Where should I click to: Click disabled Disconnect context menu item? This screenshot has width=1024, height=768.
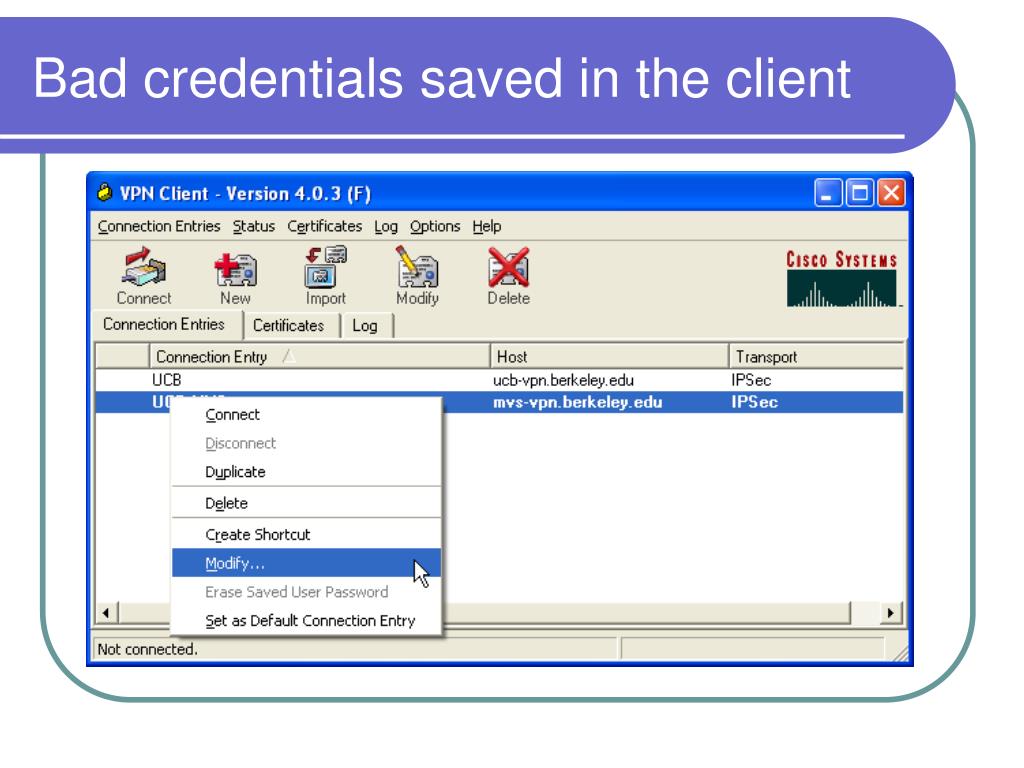(x=306, y=443)
